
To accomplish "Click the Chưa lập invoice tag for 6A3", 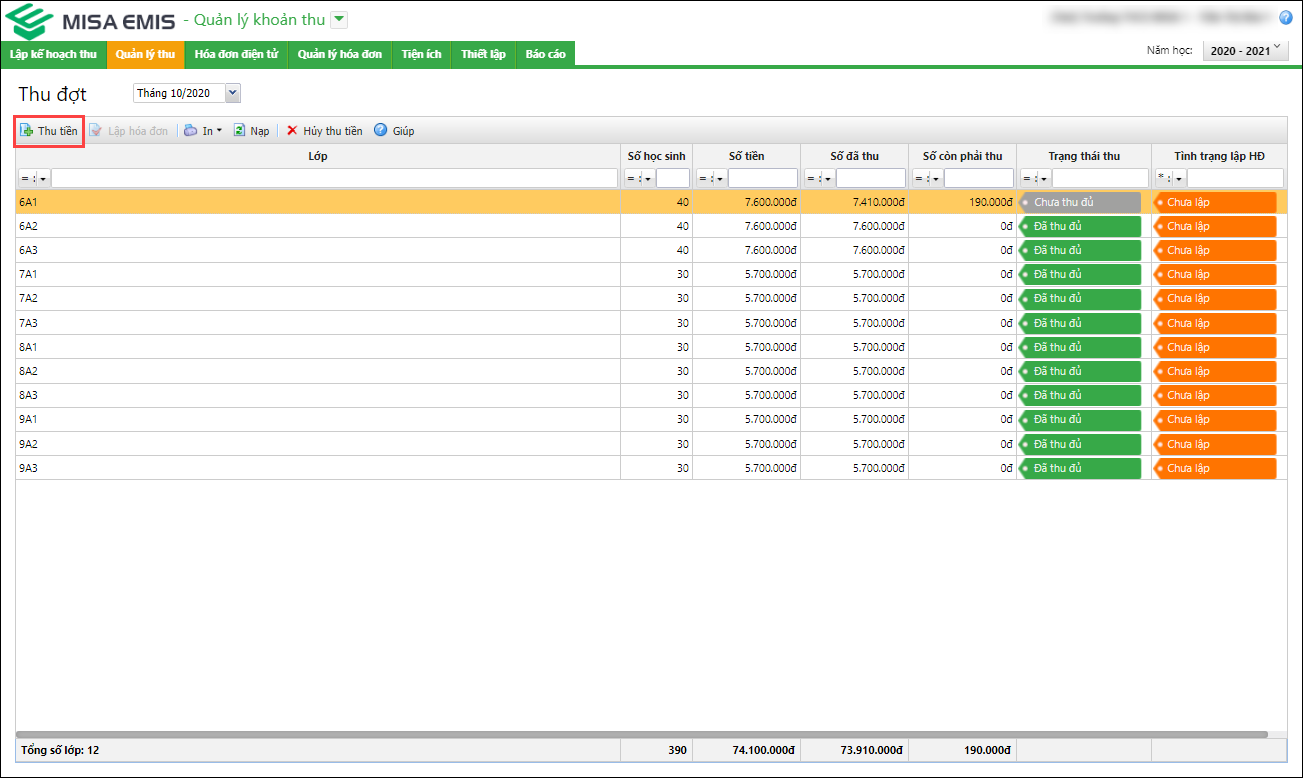I will 1215,250.
